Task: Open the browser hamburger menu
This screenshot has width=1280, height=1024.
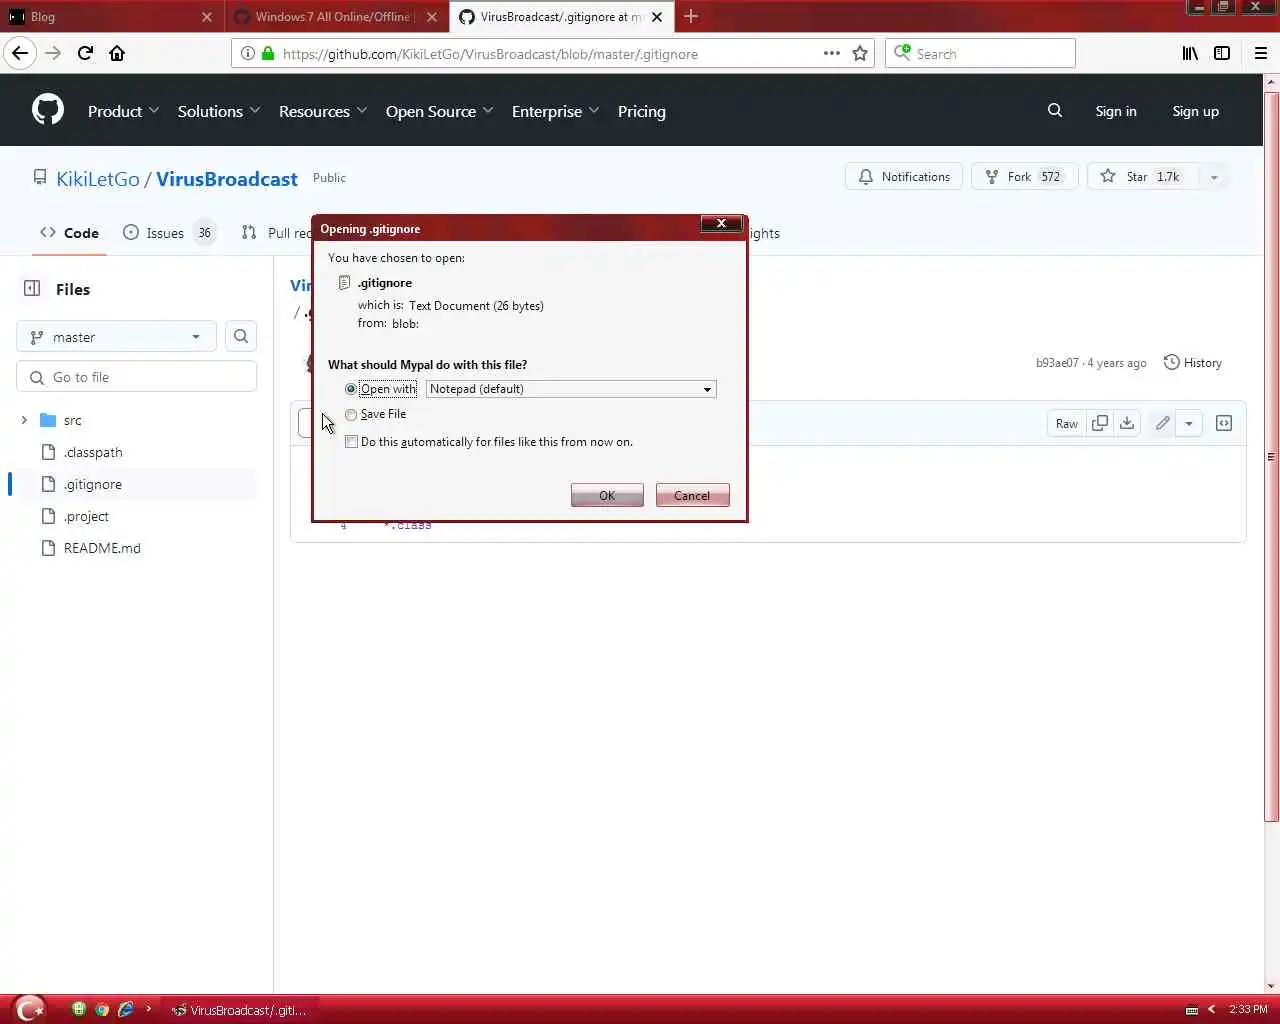Action: tap(1260, 53)
